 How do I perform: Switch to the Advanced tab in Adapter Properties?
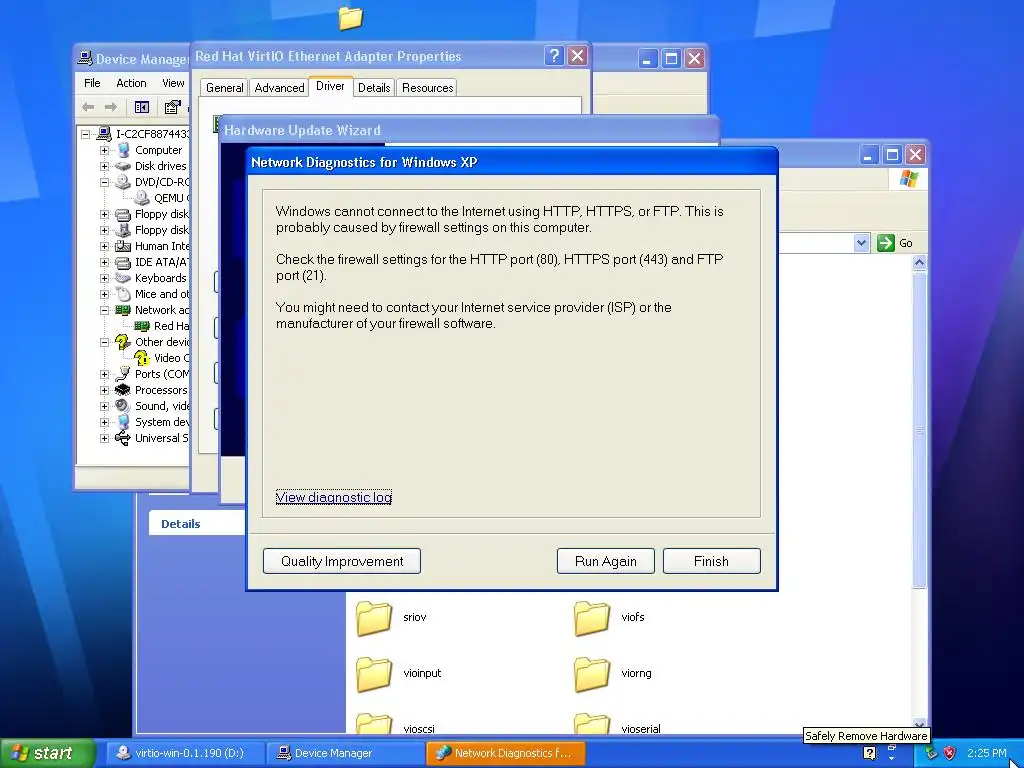pyautogui.click(x=280, y=88)
